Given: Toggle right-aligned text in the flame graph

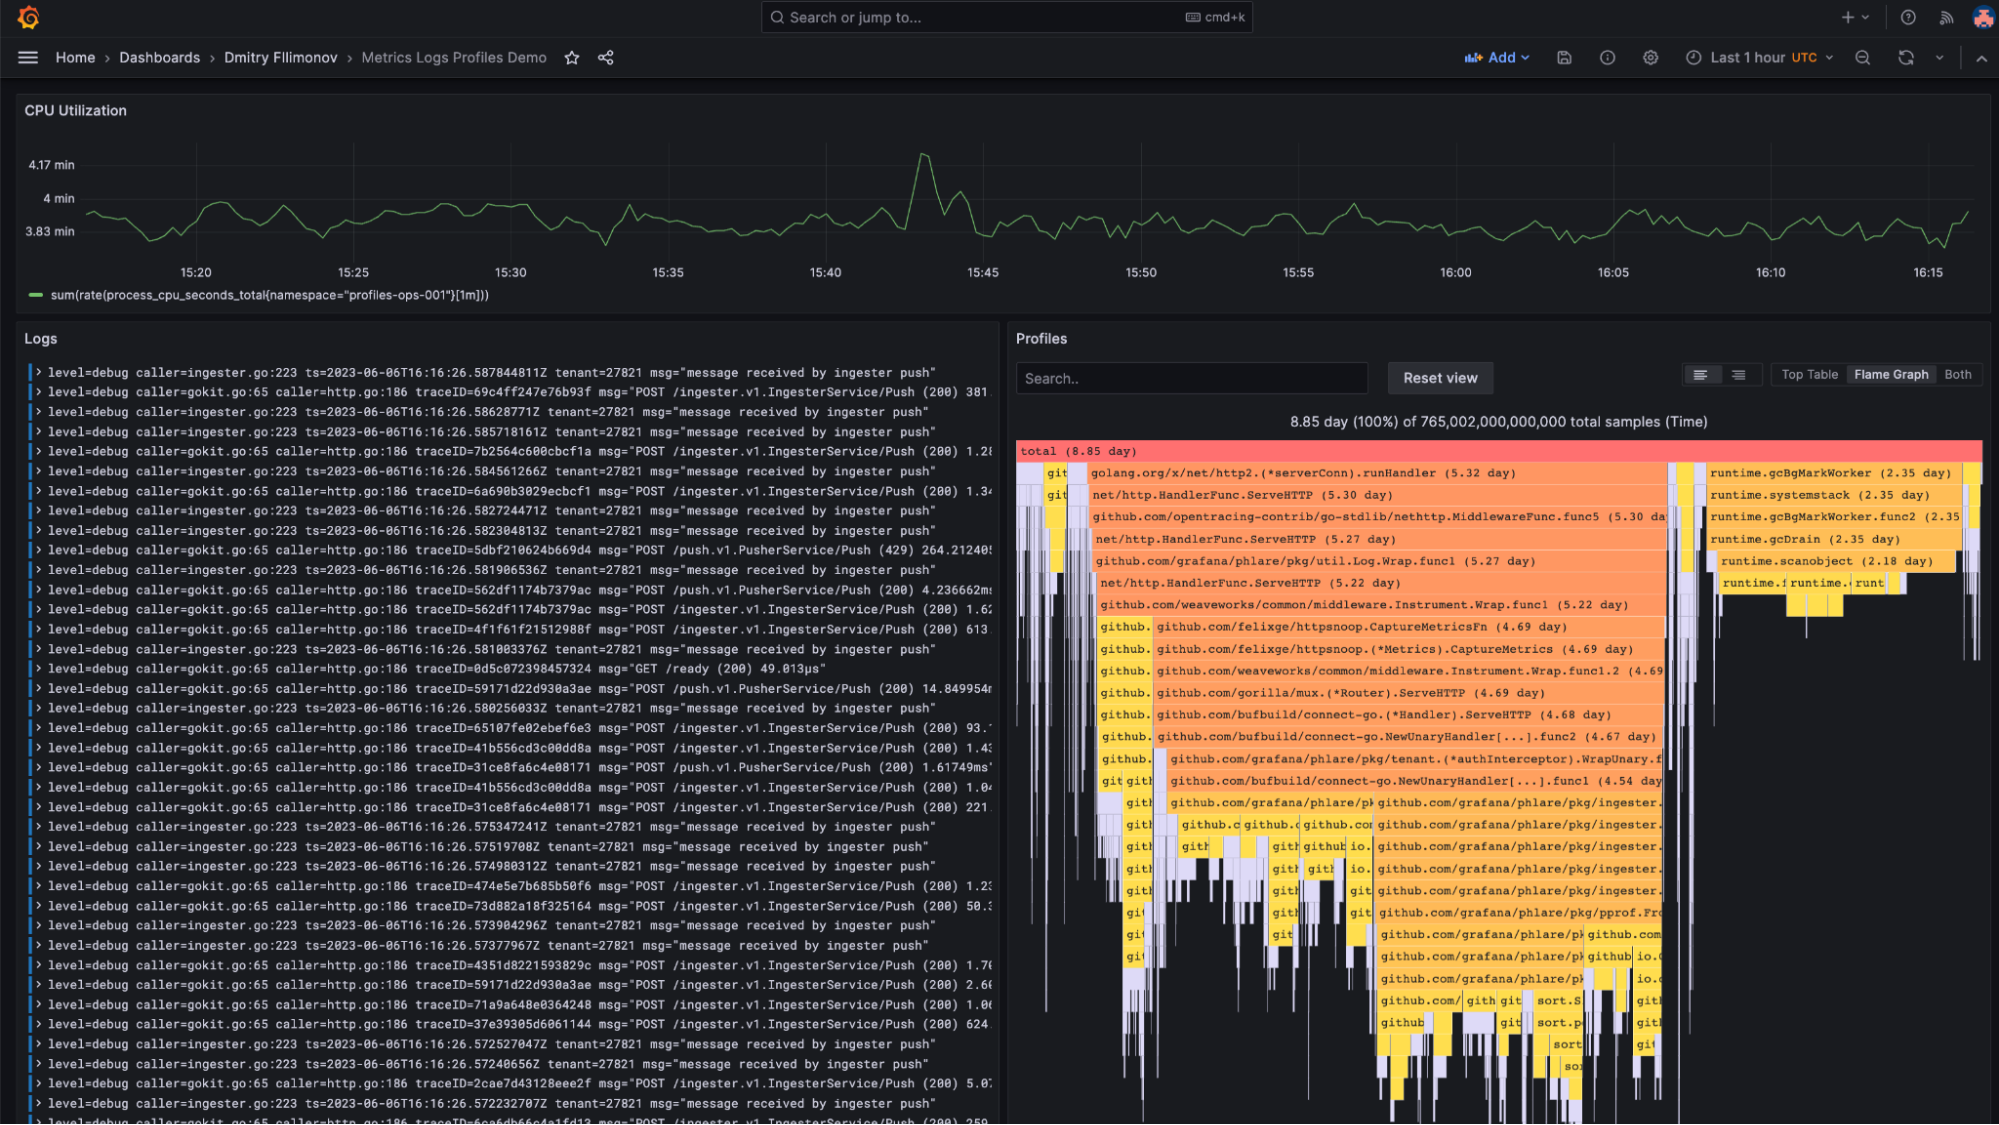Looking at the screenshot, I should 1738,374.
